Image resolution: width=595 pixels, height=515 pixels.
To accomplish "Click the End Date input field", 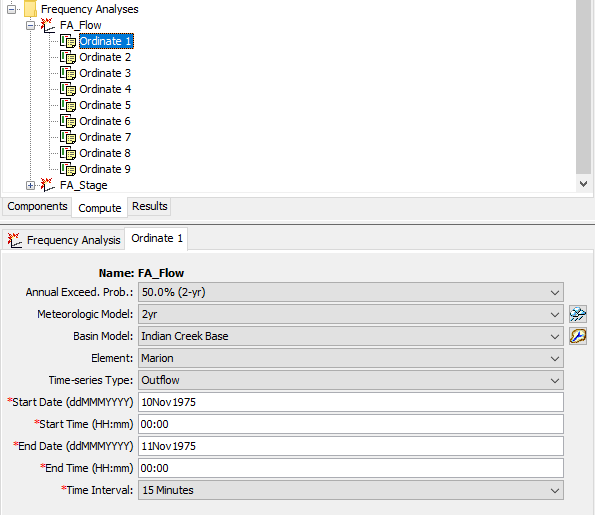I will (351, 446).
